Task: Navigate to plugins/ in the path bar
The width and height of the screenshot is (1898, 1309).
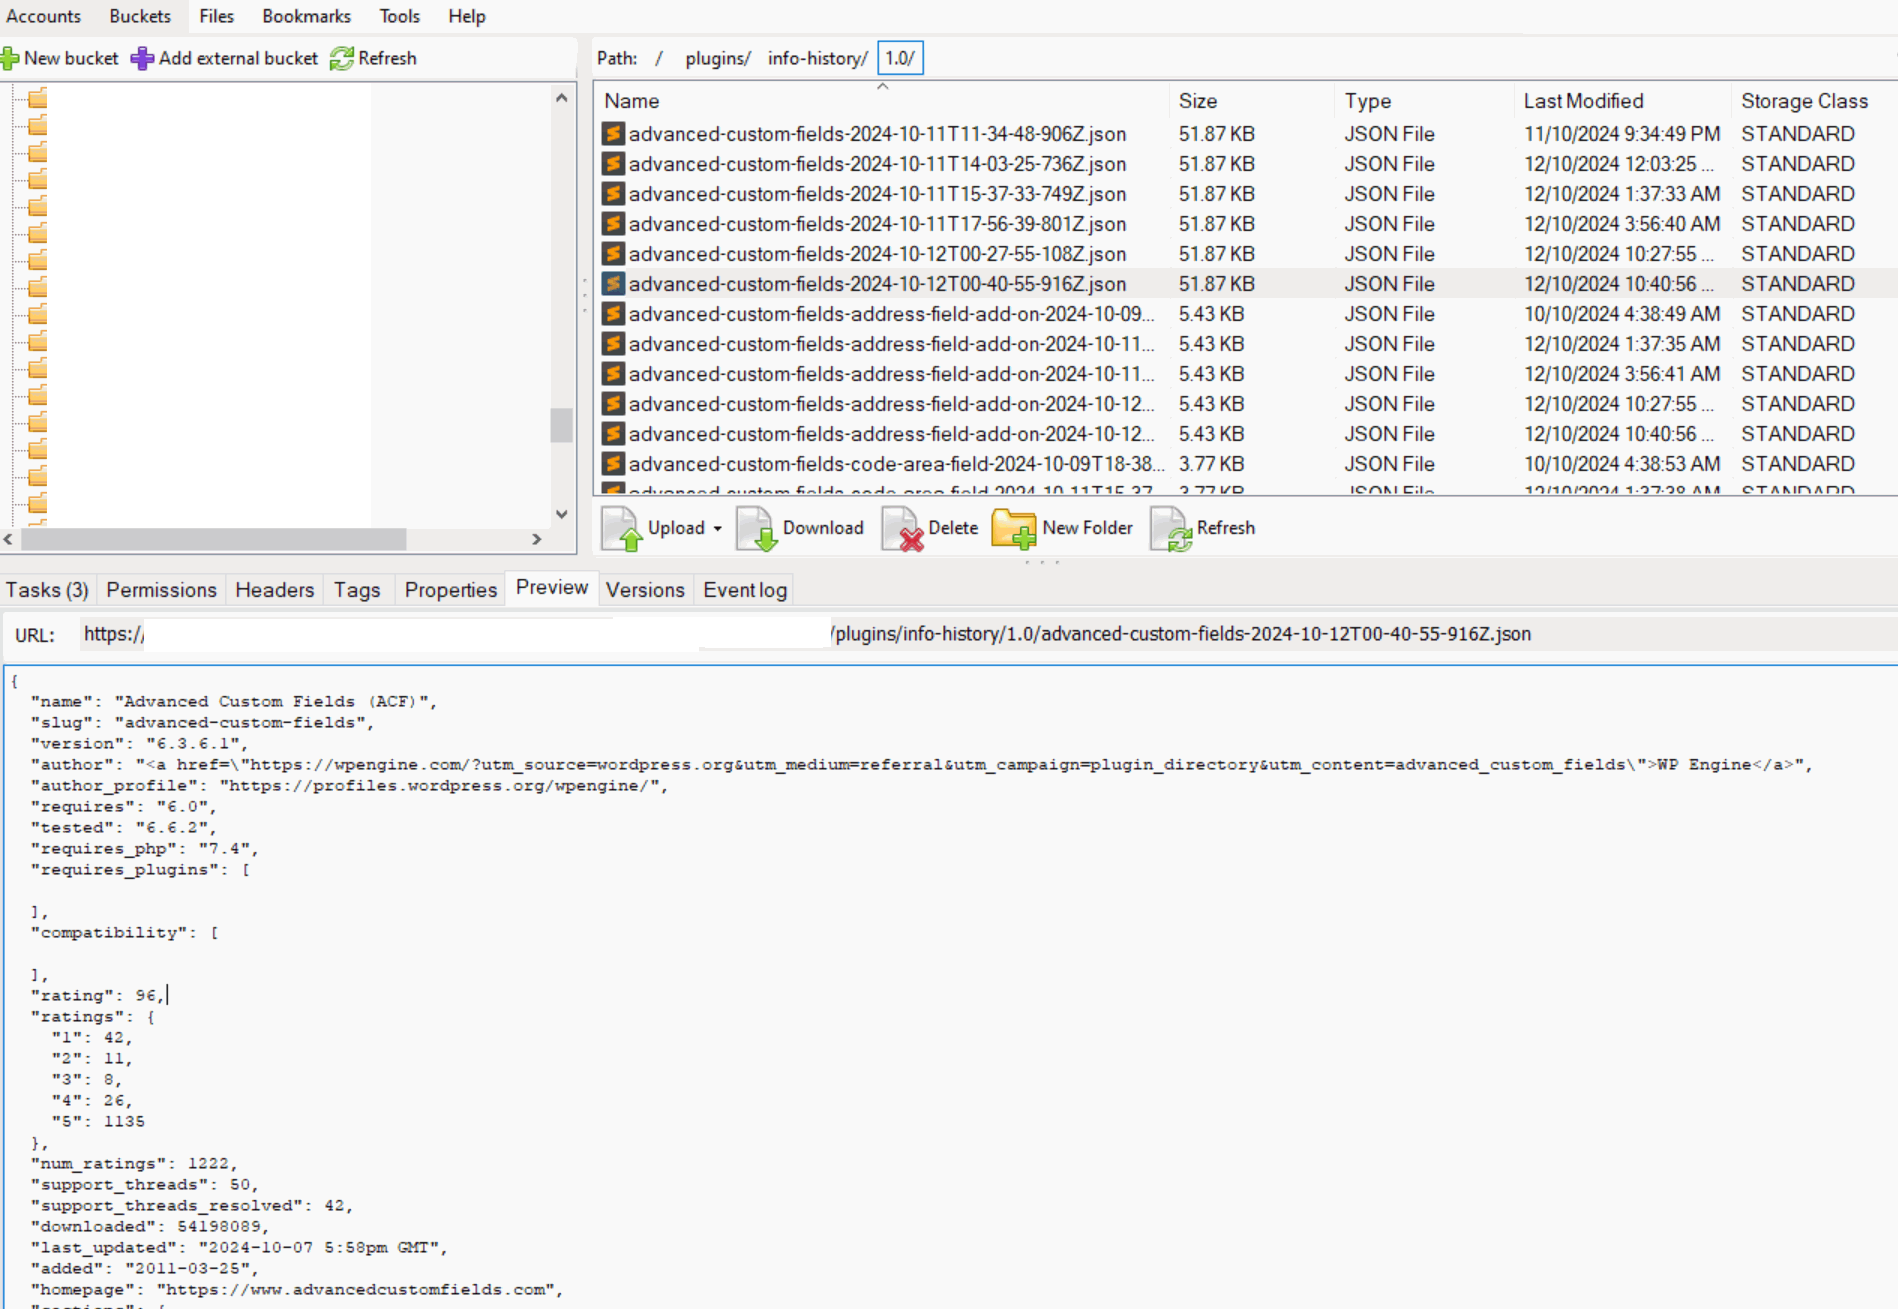Action: click(x=718, y=58)
